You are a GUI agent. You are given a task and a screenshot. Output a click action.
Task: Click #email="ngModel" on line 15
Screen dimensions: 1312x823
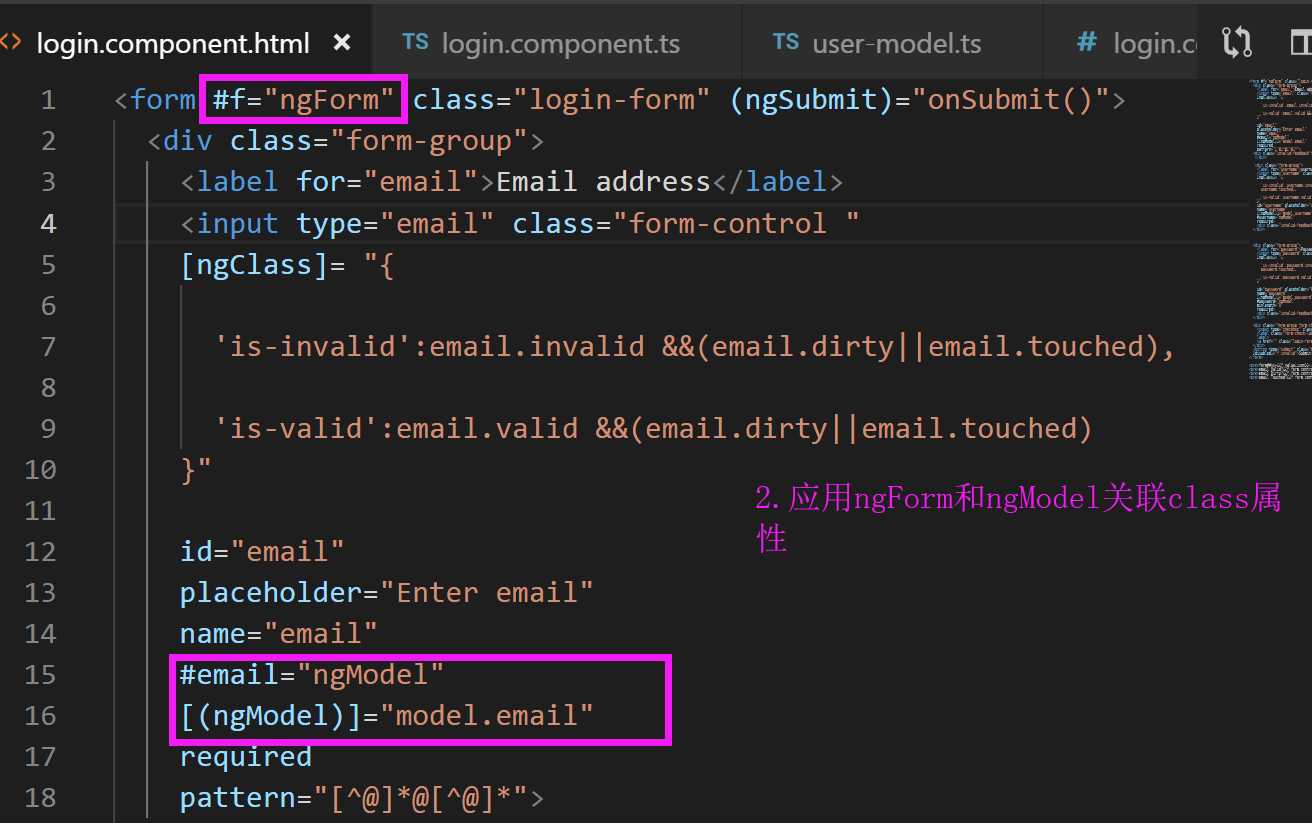312,674
